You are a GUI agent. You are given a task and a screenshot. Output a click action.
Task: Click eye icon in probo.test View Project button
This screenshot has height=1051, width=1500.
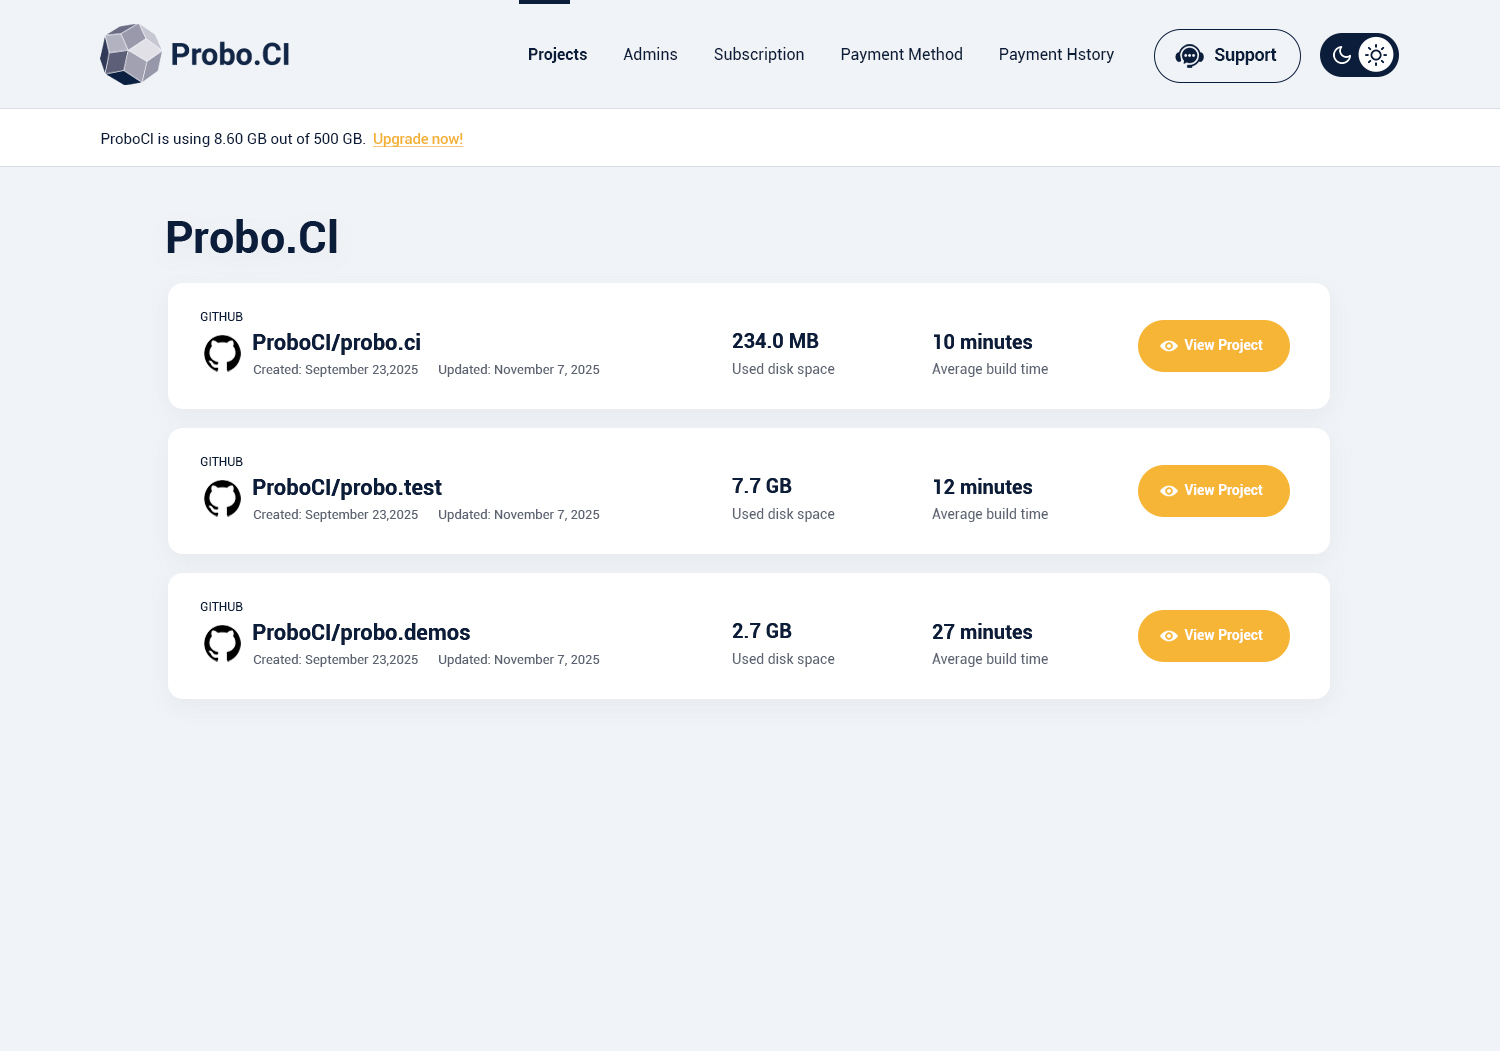pos(1169,491)
